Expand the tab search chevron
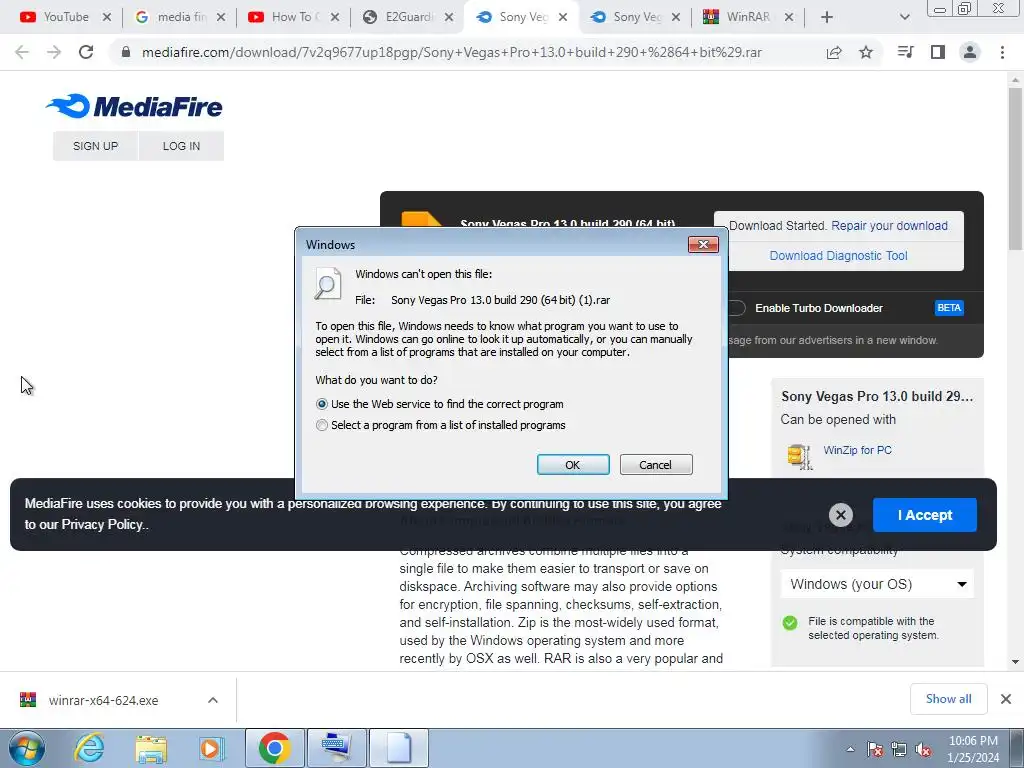 point(904,17)
